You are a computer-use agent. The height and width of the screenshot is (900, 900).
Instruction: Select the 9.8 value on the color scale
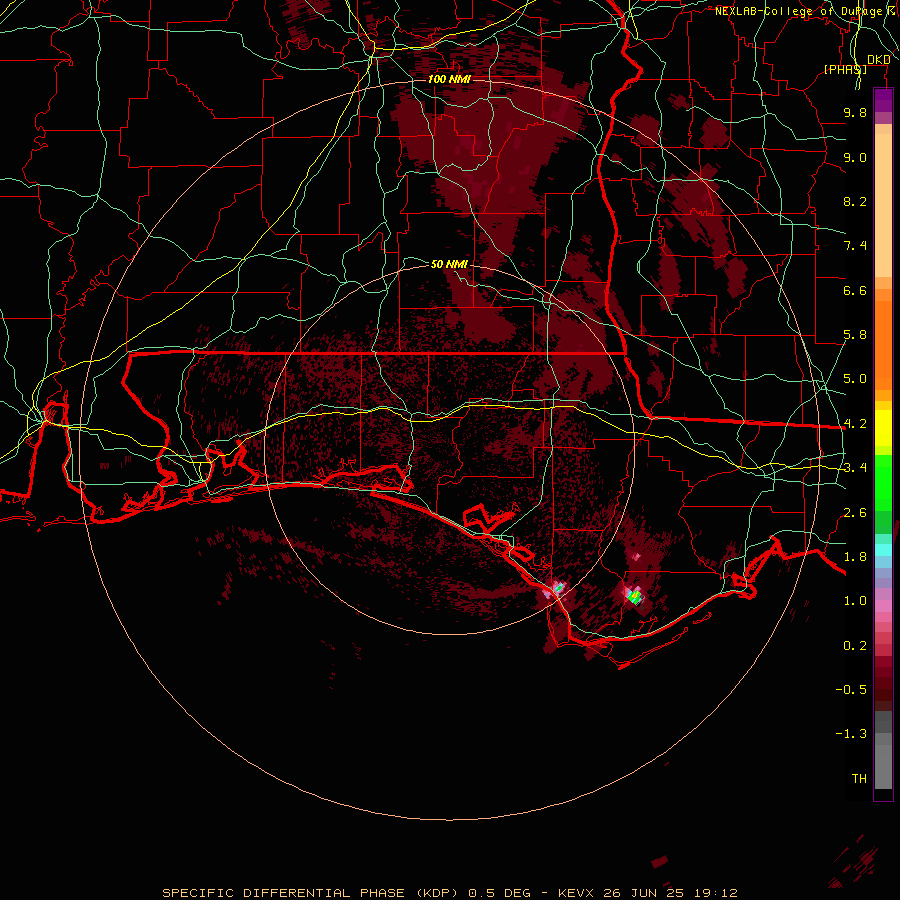point(855,112)
